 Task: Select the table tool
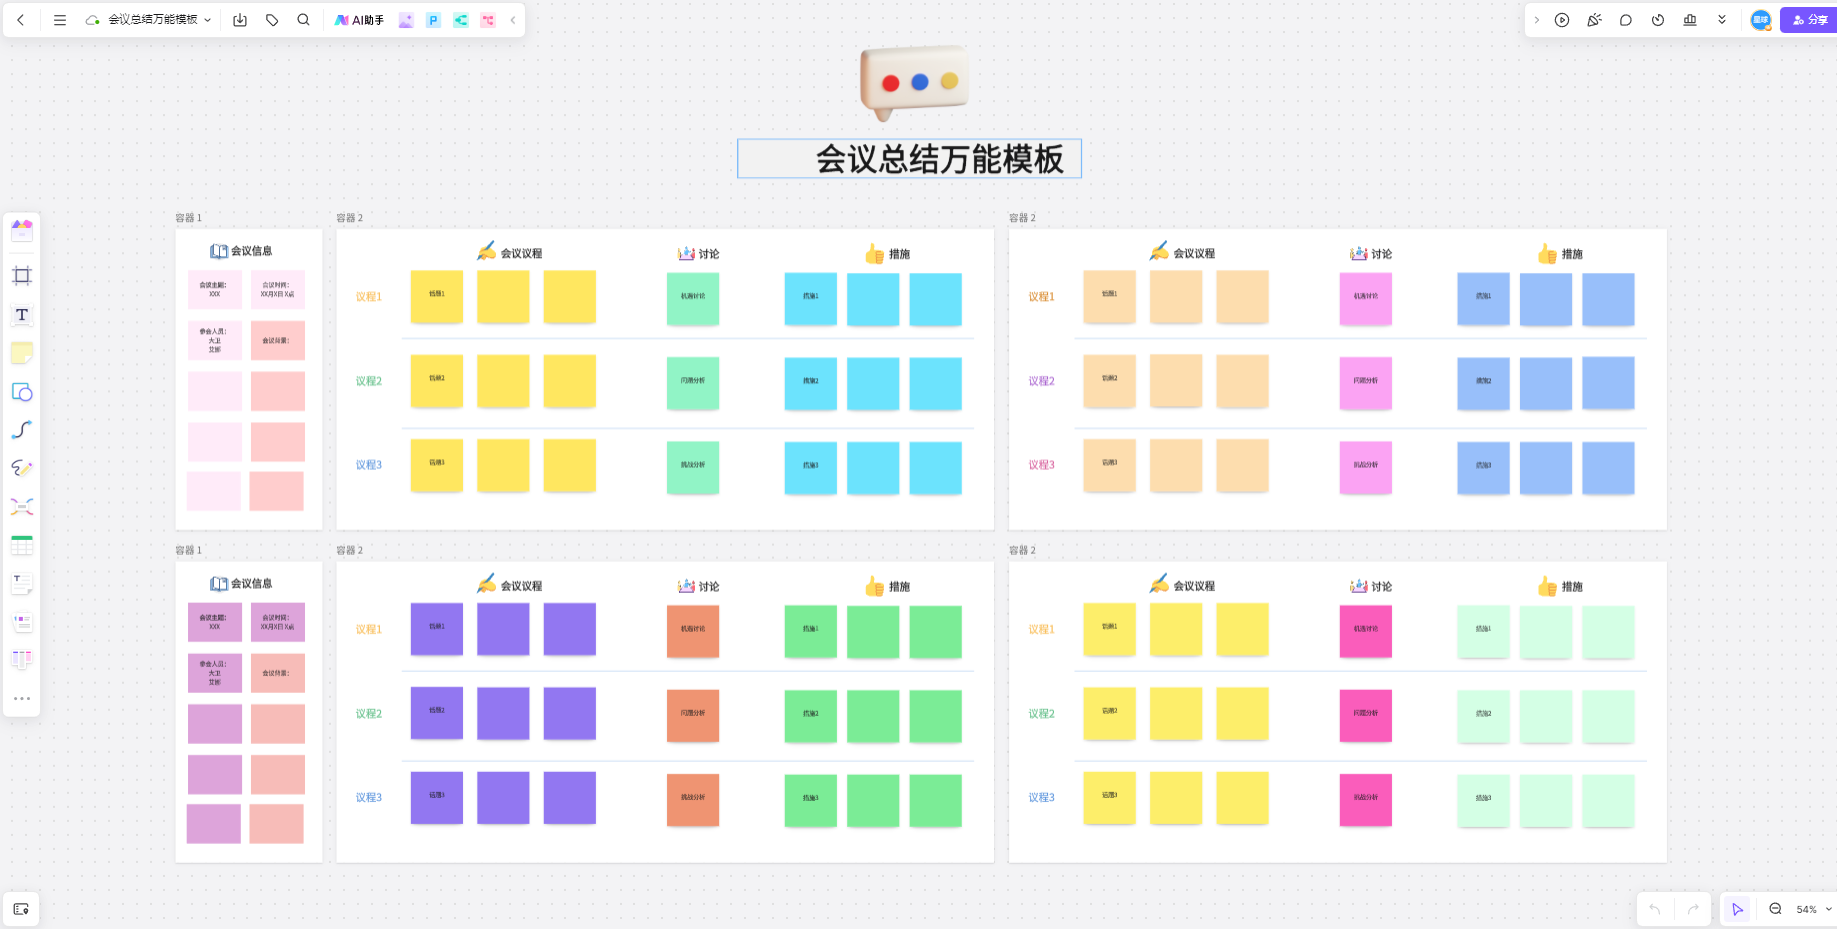tap(22, 545)
